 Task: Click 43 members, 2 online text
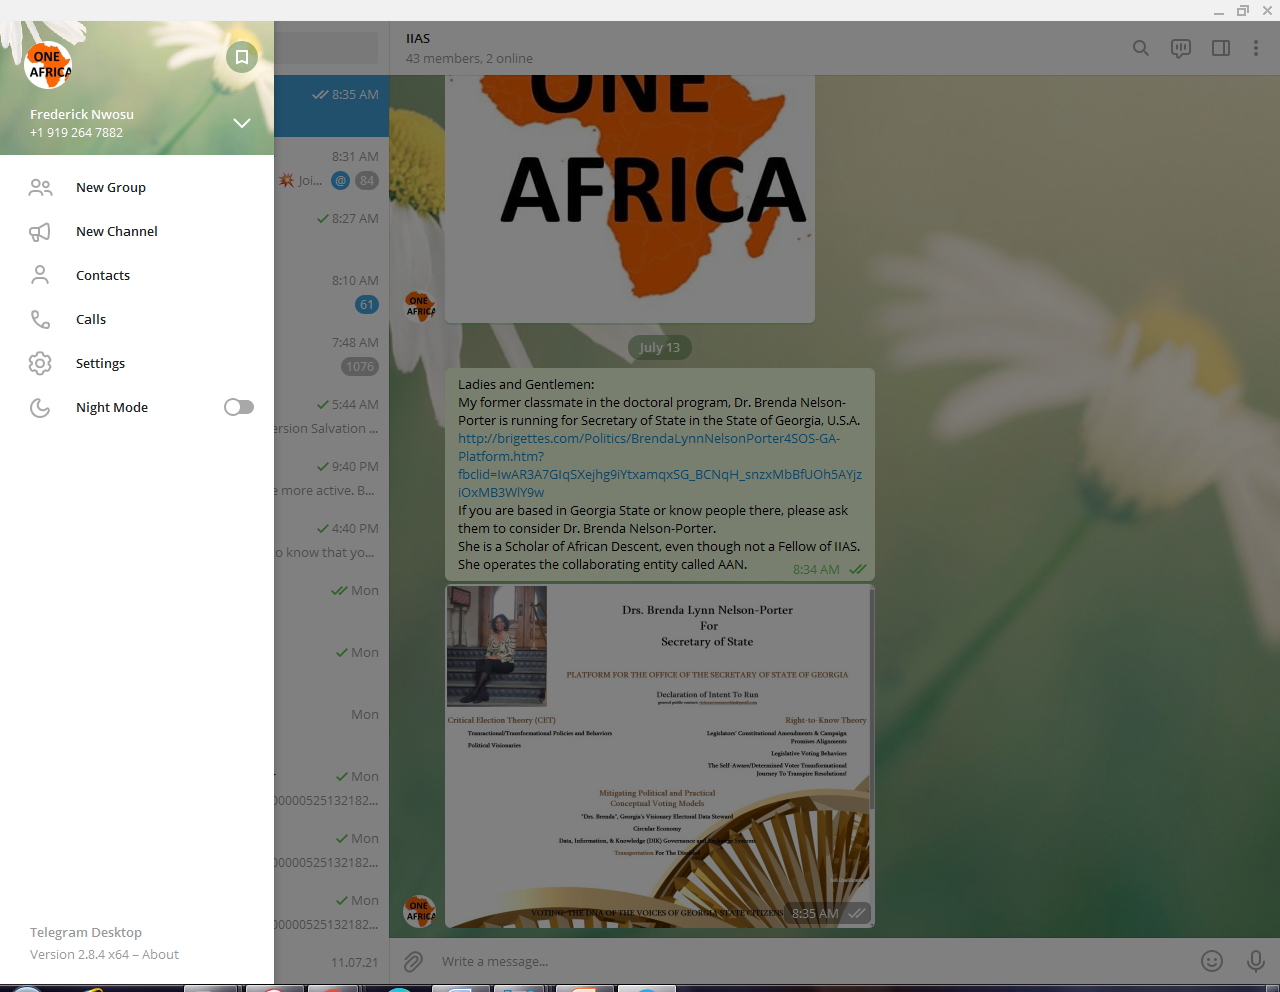coord(469,59)
